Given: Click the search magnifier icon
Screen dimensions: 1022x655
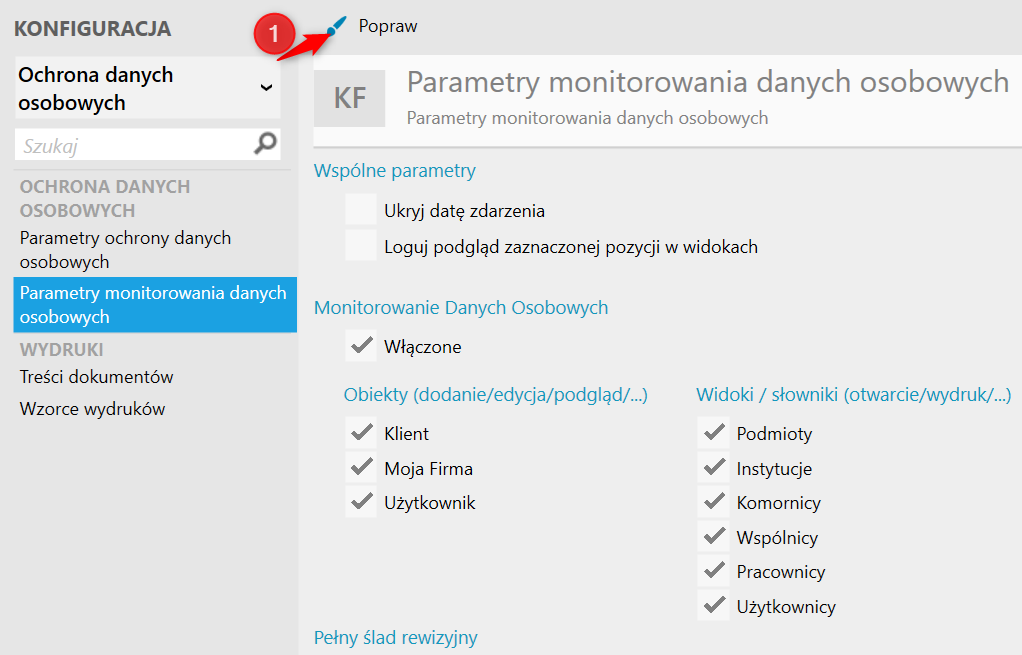Looking at the screenshot, I should coord(265,145).
